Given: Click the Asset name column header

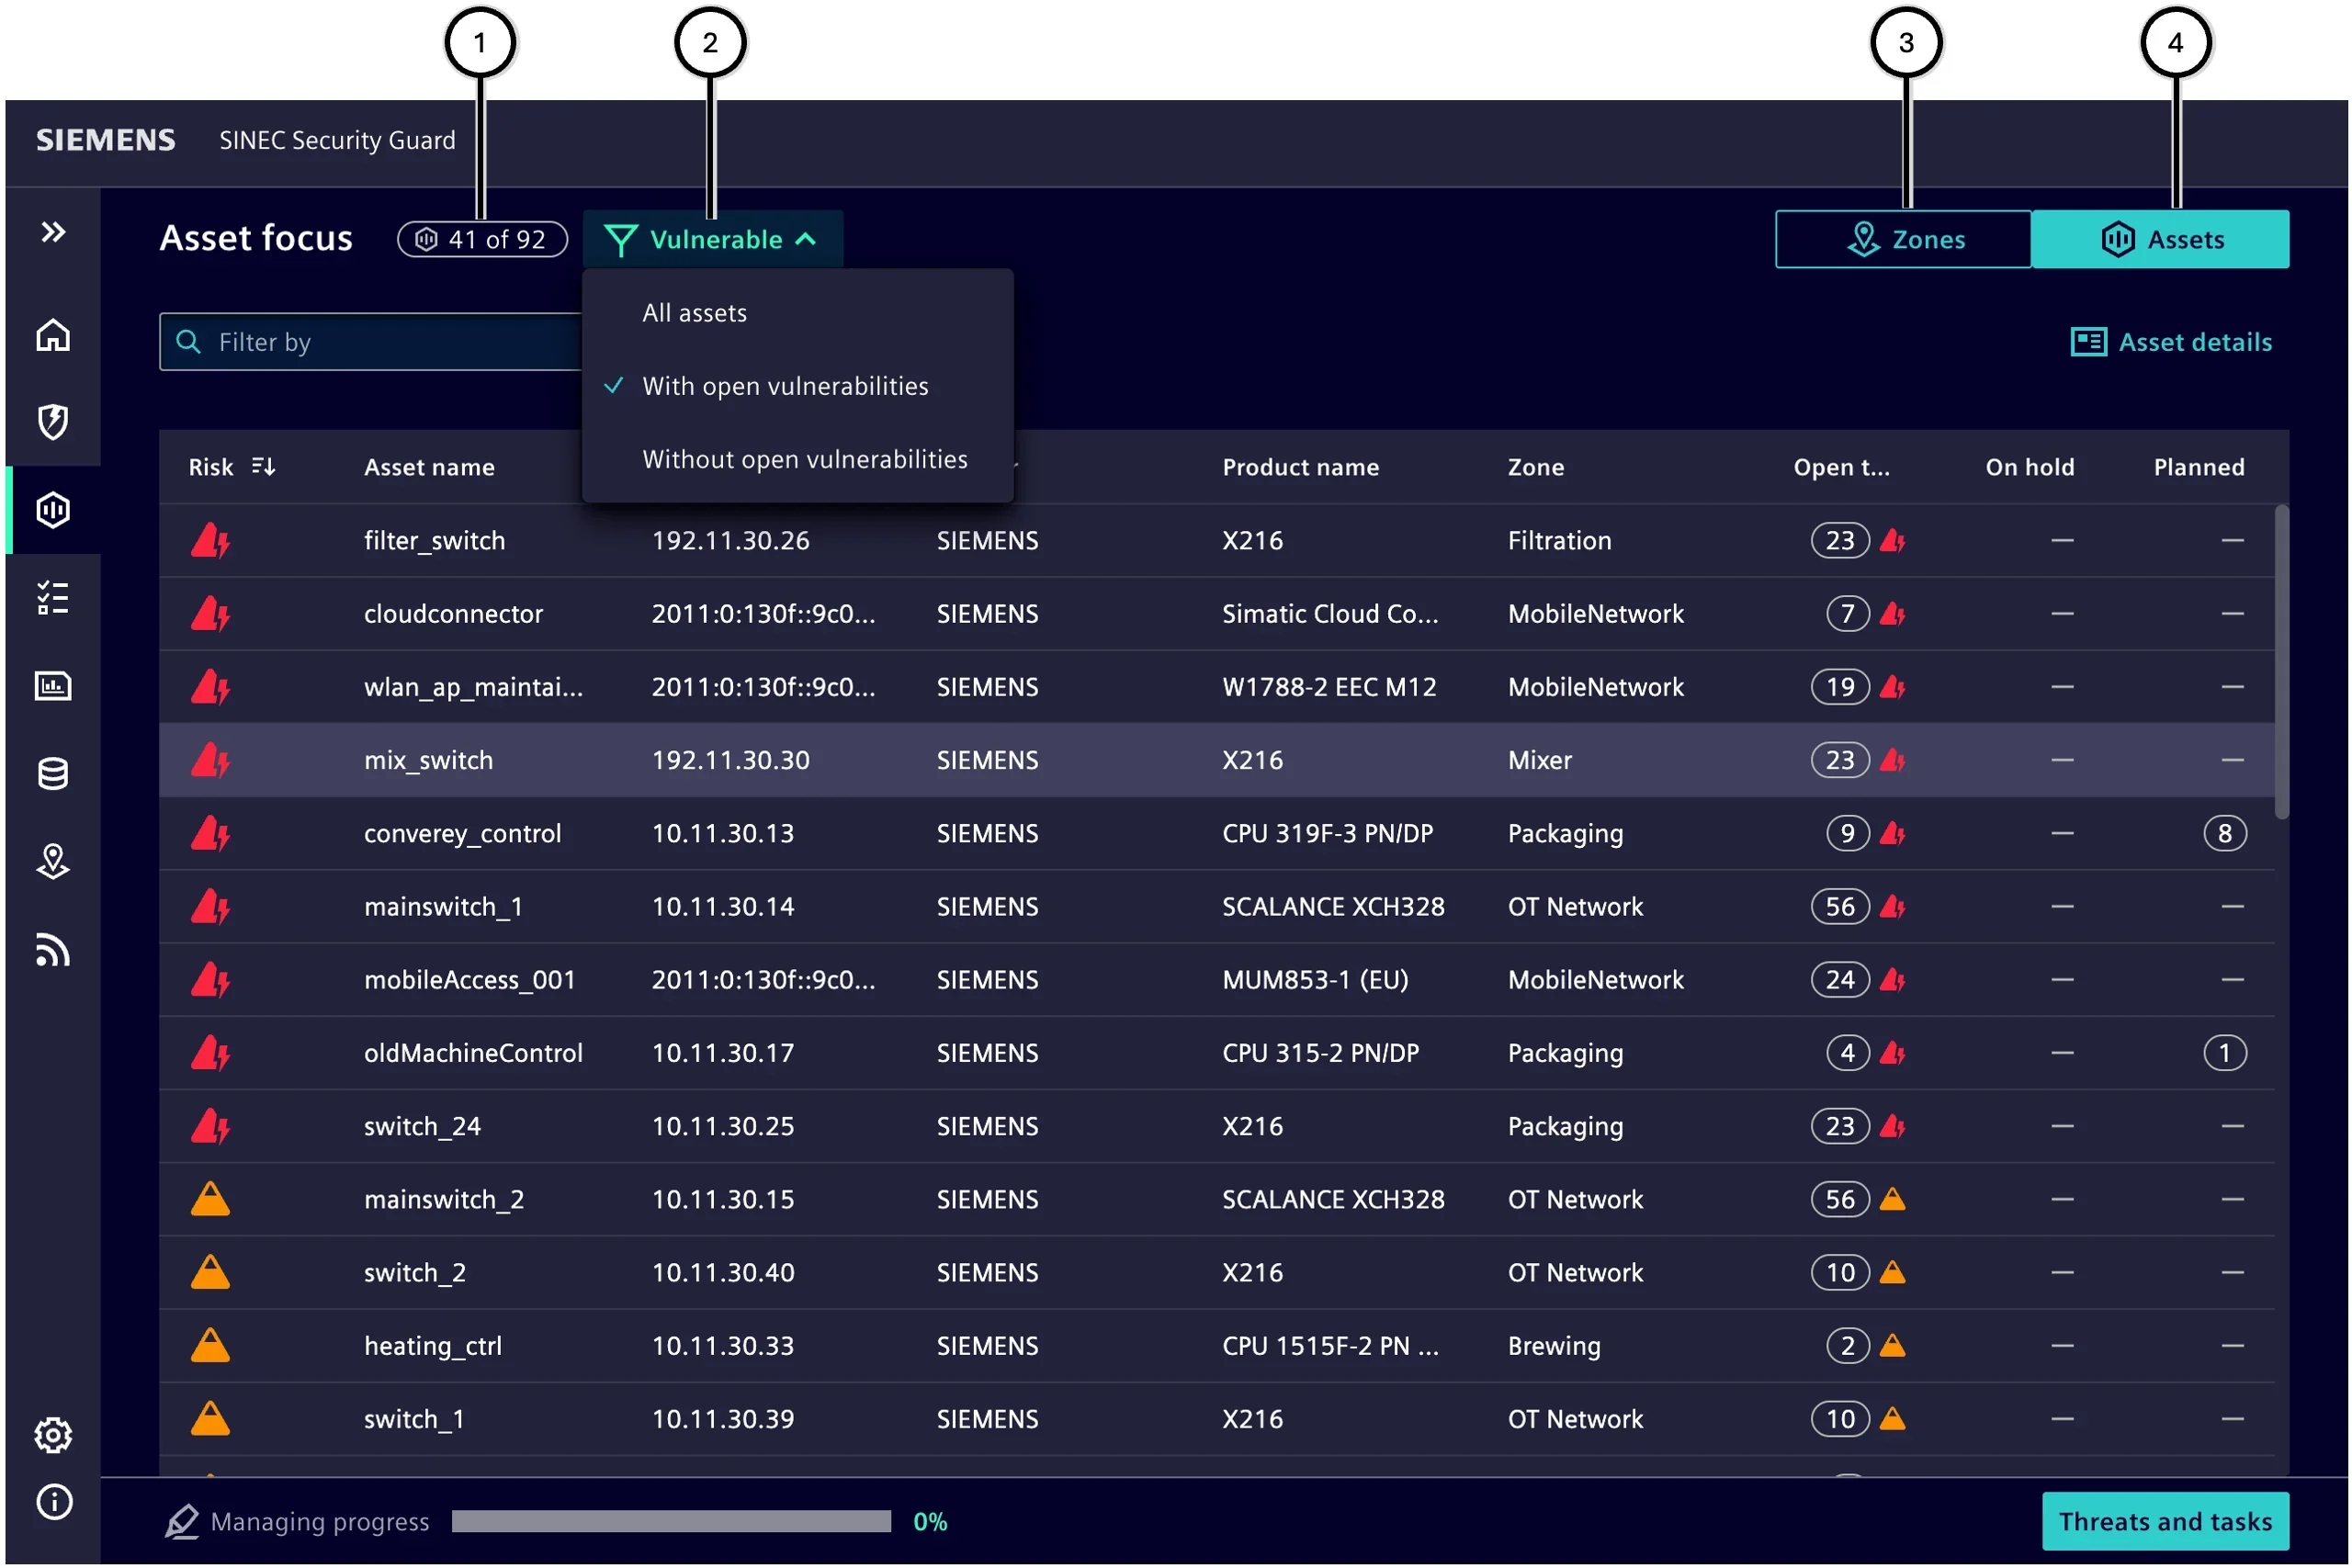Looking at the screenshot, I should pos(429,467).
